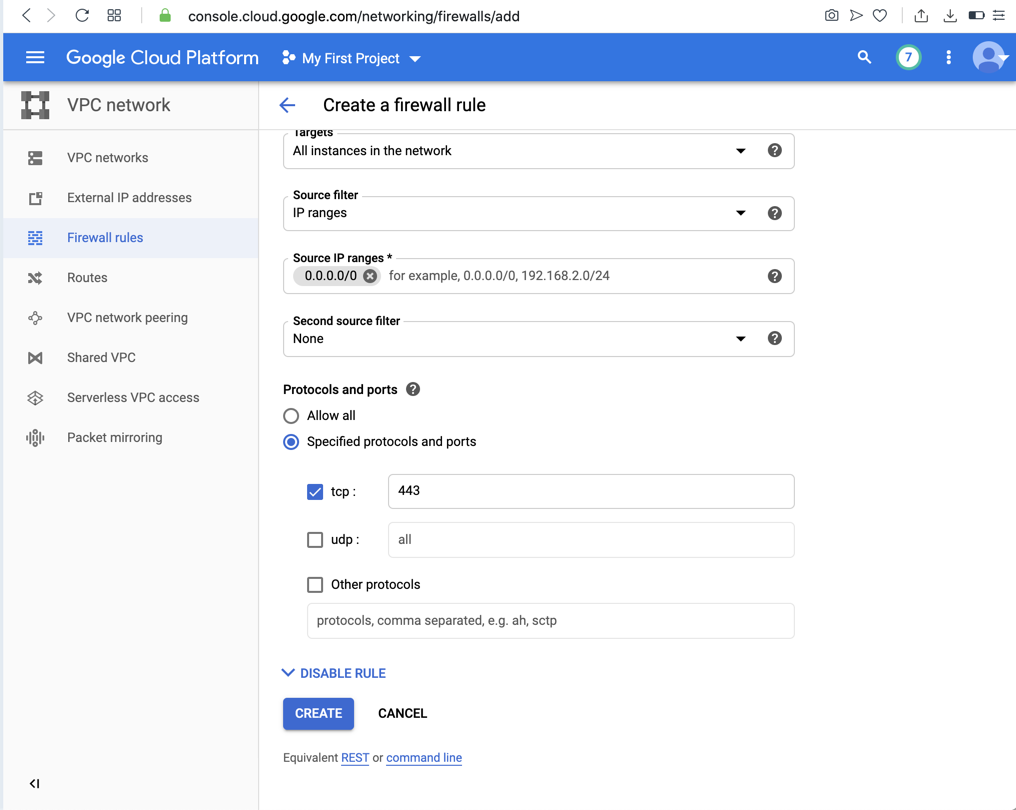Expand the Disable Rule section
The image size is (1016, 810).
coord(334,673)
